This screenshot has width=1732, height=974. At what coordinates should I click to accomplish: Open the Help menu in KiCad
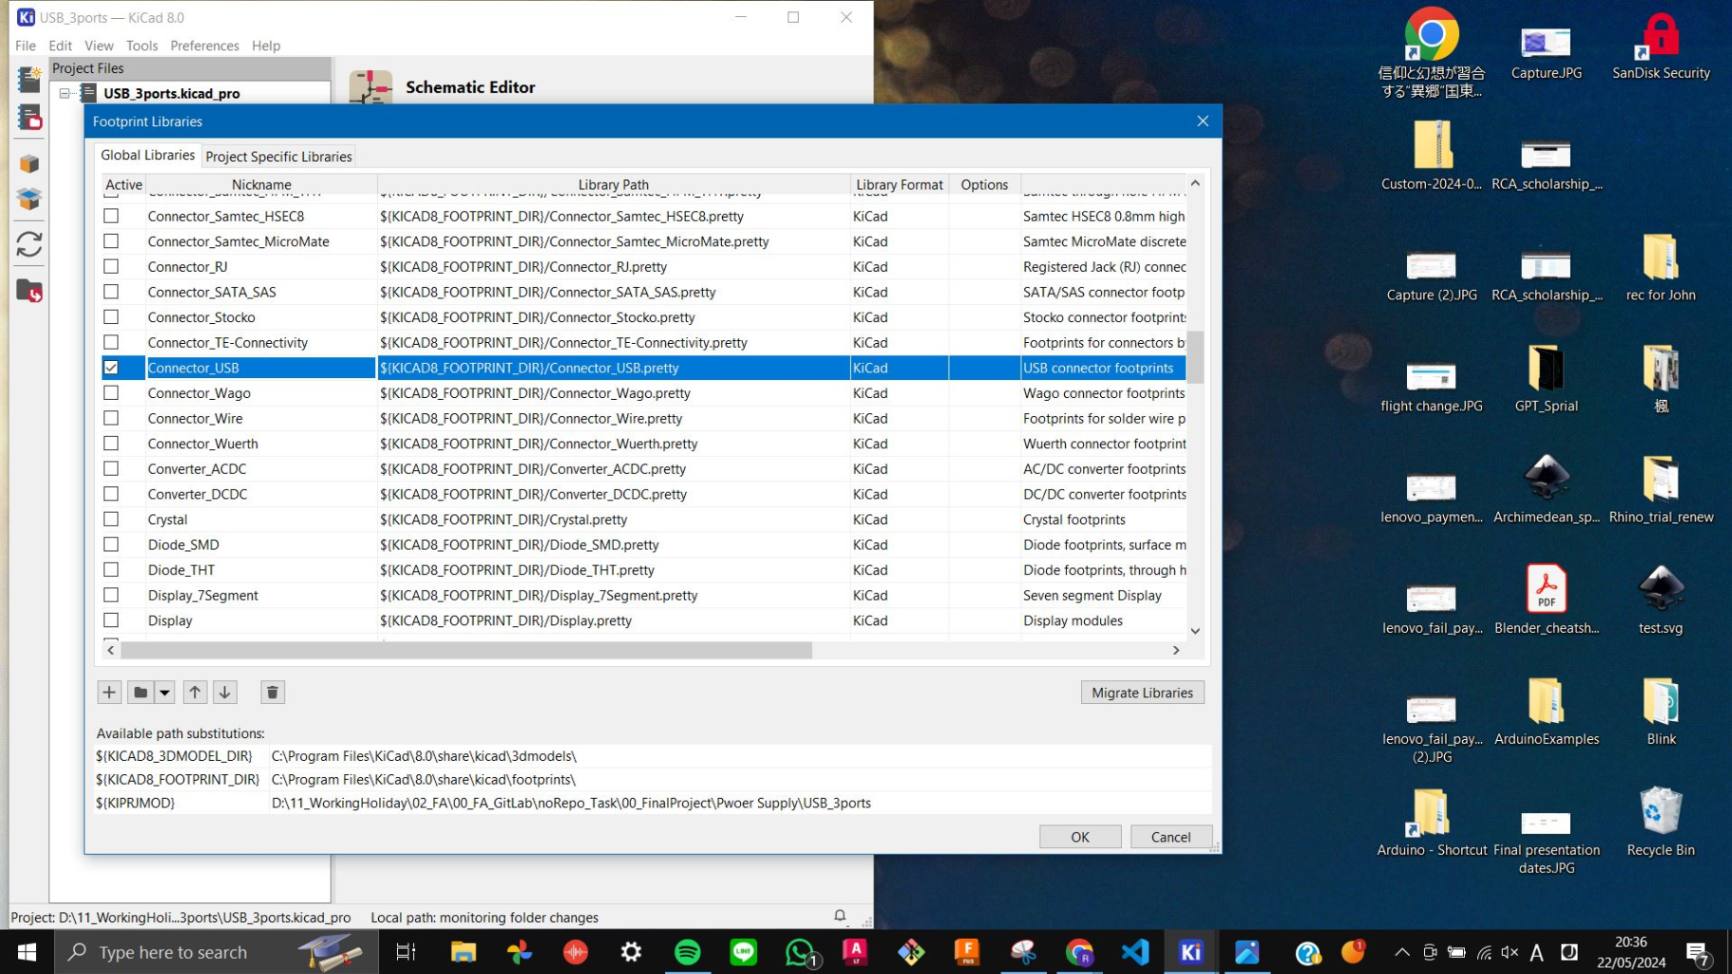[x=265, y=45]
